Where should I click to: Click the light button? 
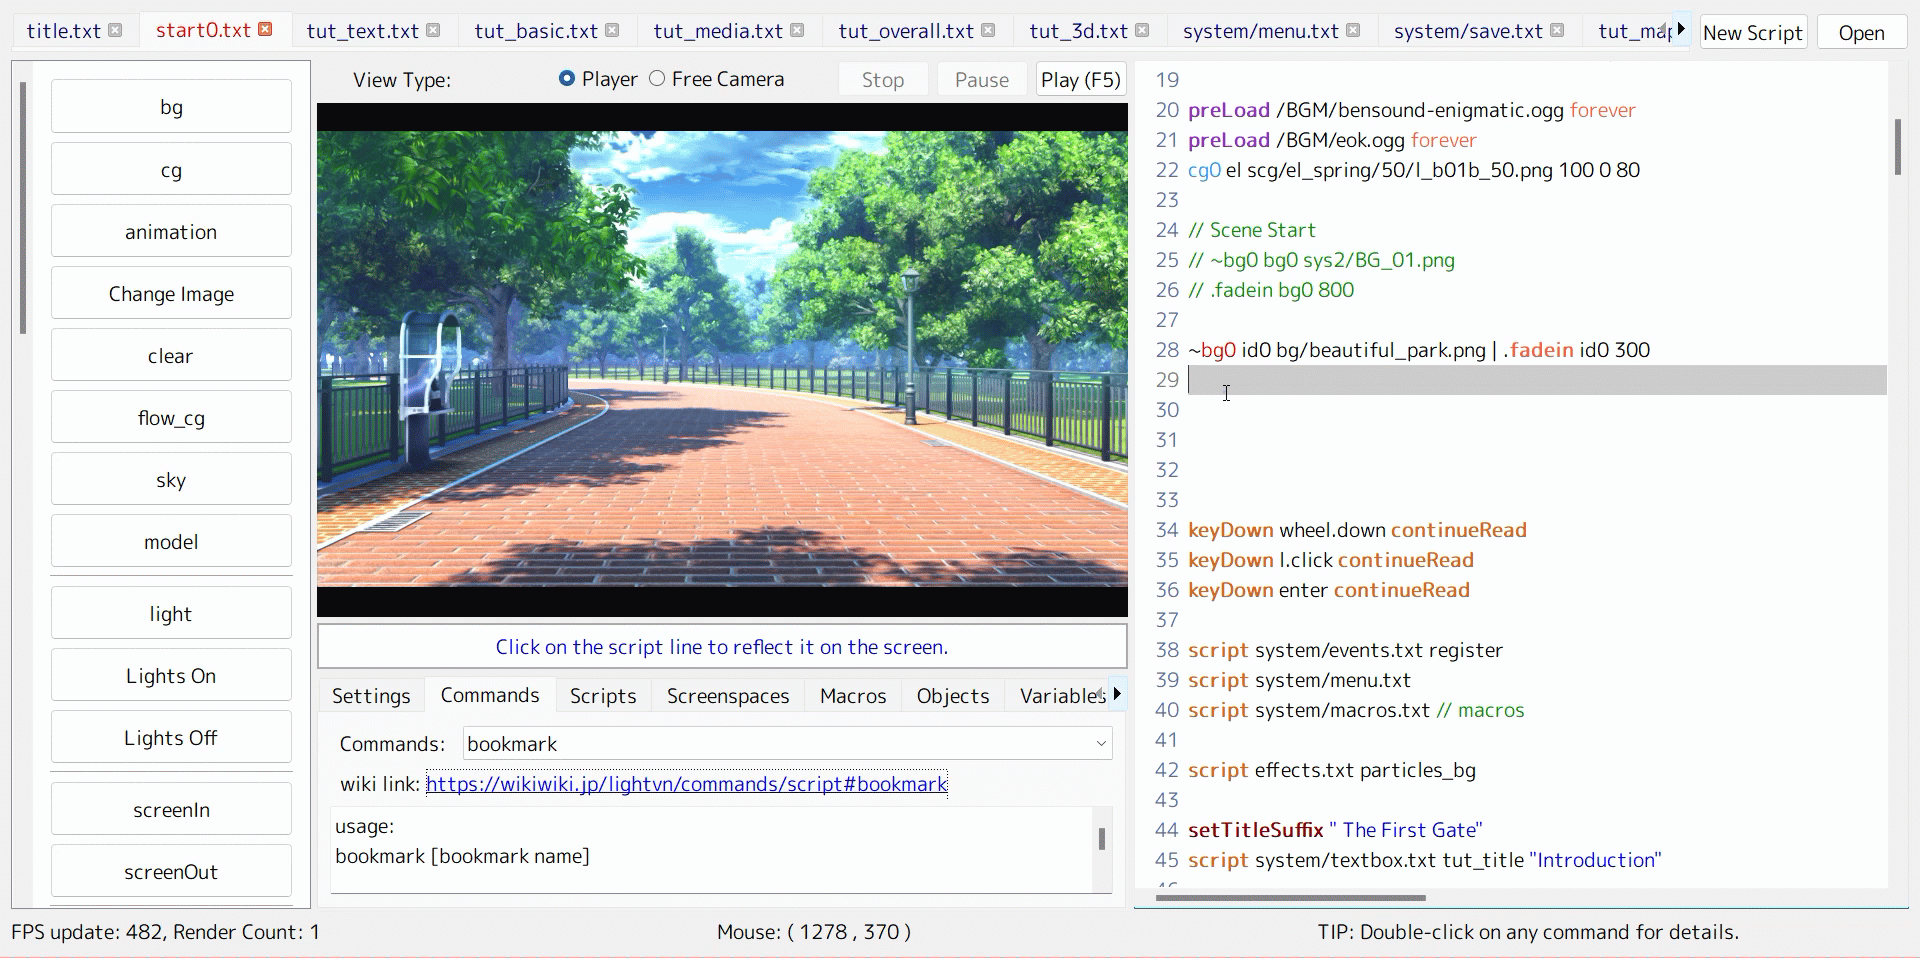point(171,613)
